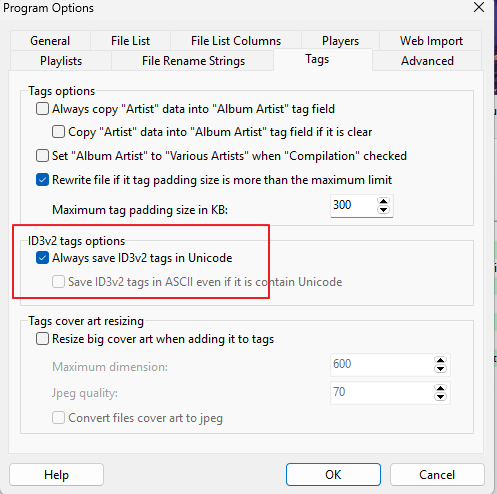The width and height of the screenshot is (497, 494).
Task: Open the File Rename Strings tab
Action: pyautogui.click(x=193, y=61)
